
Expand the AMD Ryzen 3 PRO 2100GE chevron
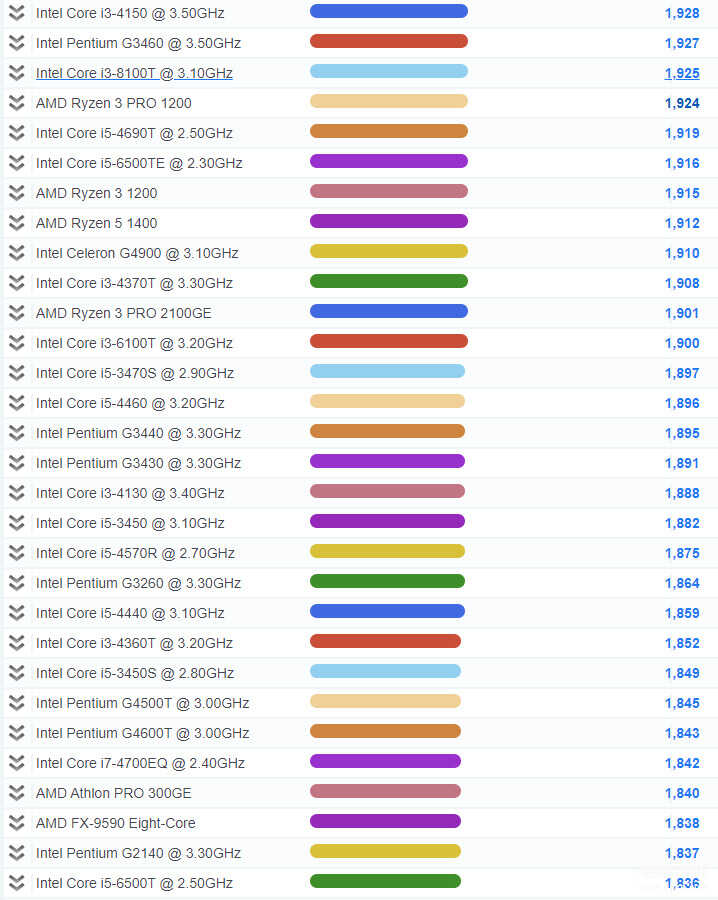17,313
